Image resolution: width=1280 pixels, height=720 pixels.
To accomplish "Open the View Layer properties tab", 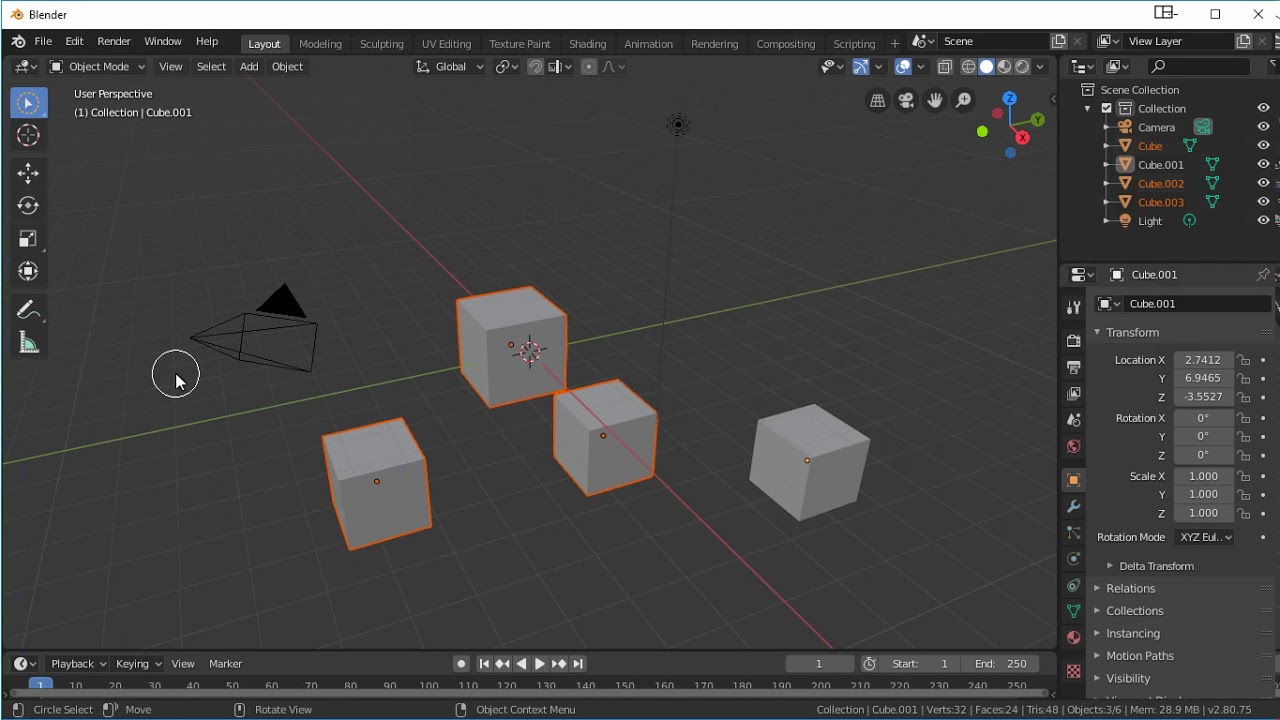I will point(1074,393).
